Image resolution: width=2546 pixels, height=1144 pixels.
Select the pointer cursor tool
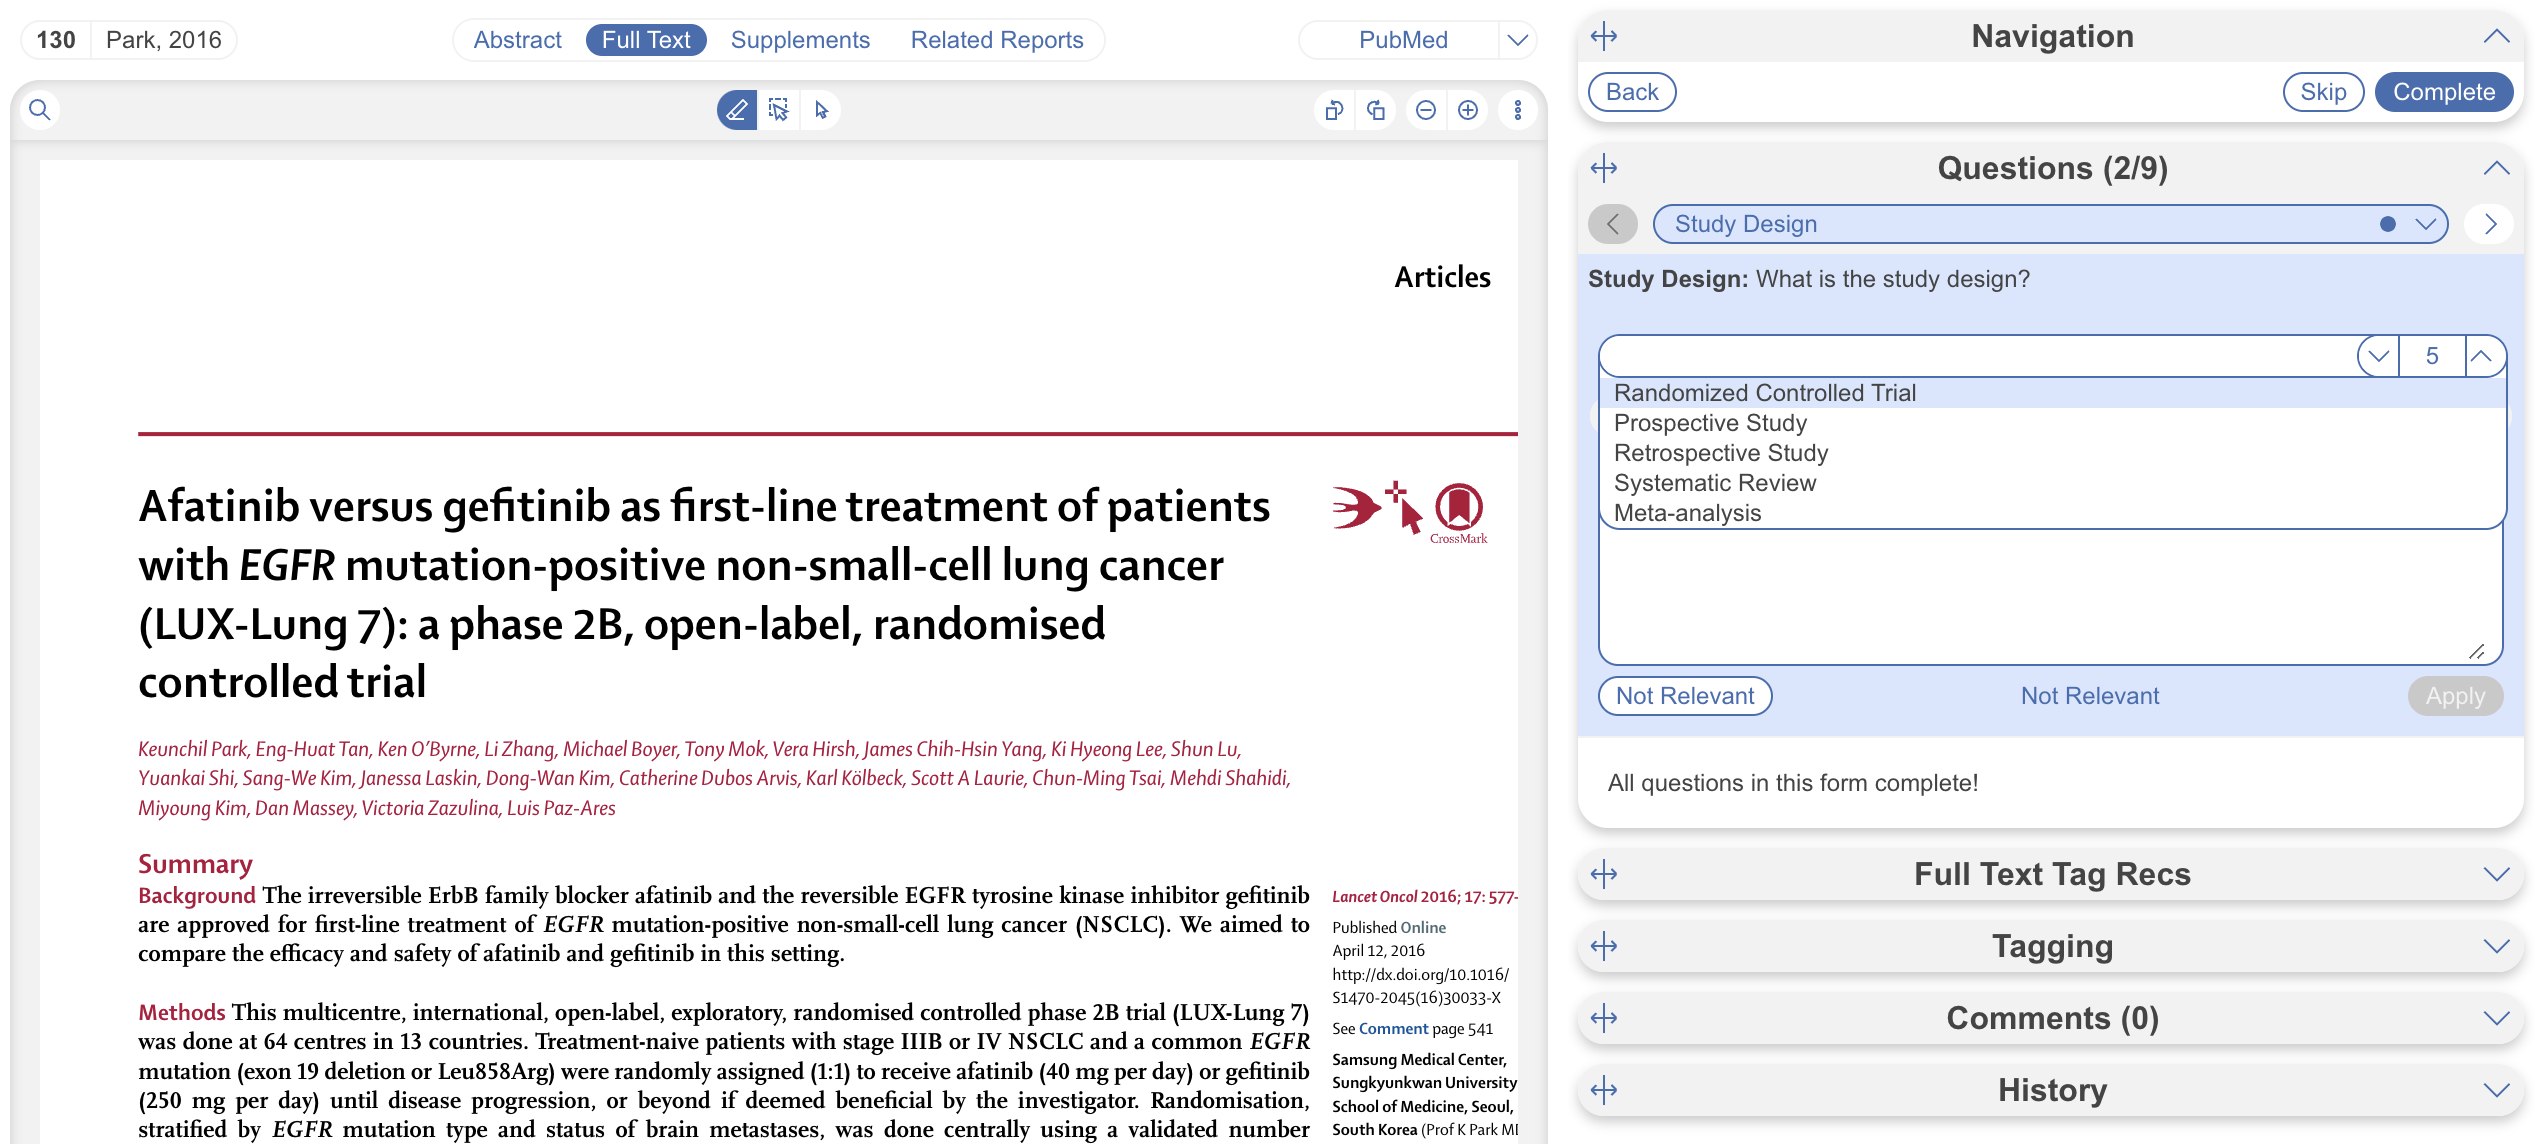pos(821,110)
